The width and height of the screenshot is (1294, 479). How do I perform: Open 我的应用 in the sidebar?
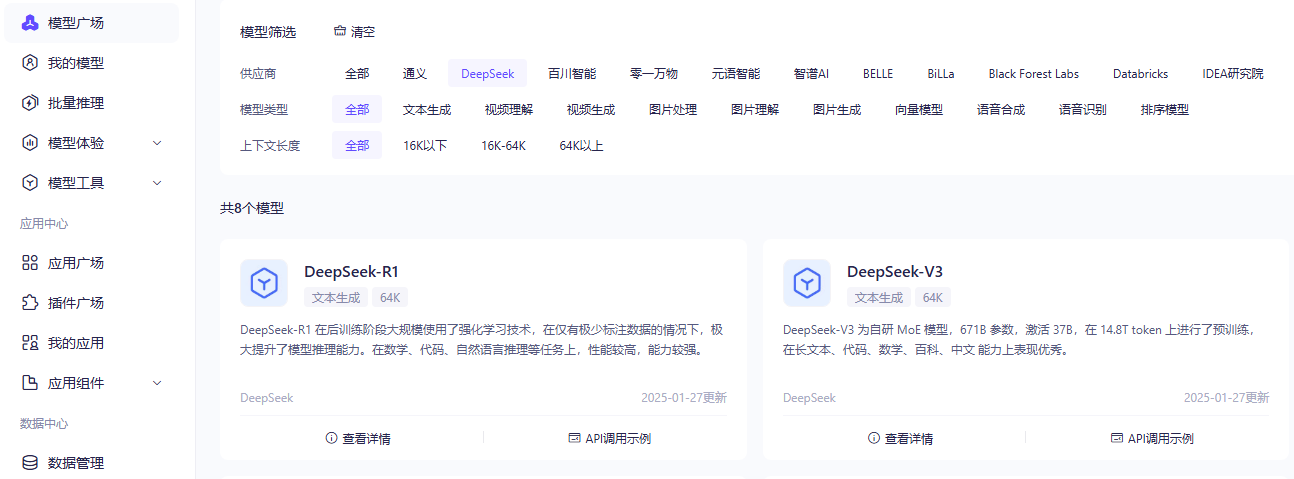[76, 343]
